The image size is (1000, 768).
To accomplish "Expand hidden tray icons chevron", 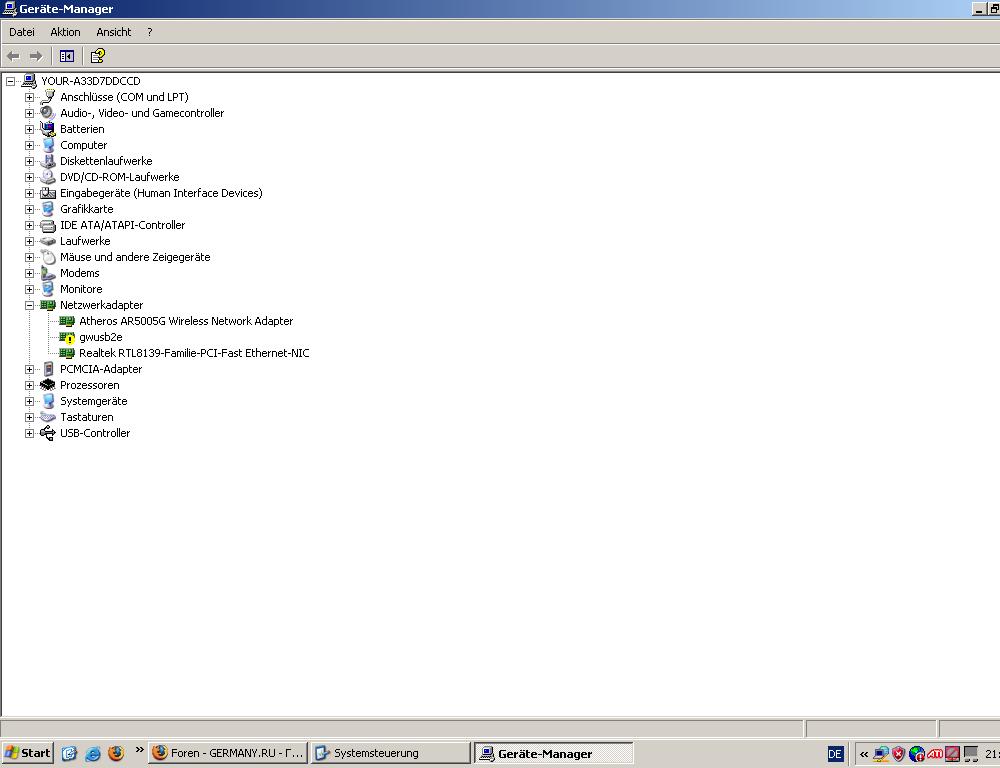I will pos(864,754).
